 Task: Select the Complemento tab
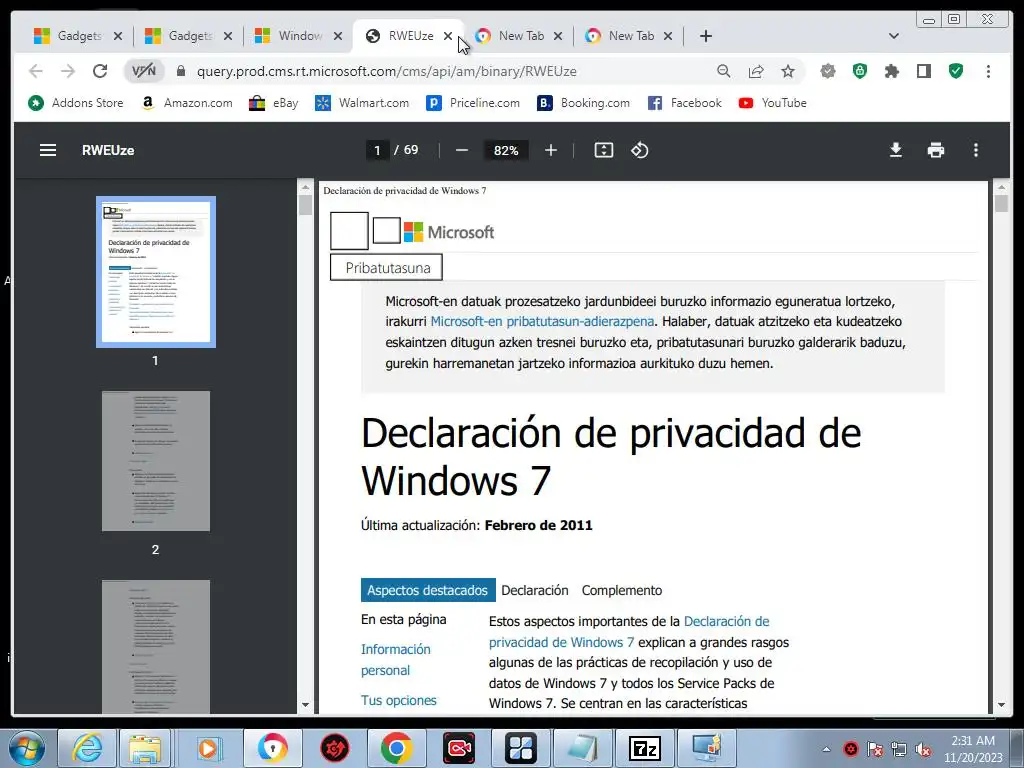pyautogui.click(x=622, y=590)
